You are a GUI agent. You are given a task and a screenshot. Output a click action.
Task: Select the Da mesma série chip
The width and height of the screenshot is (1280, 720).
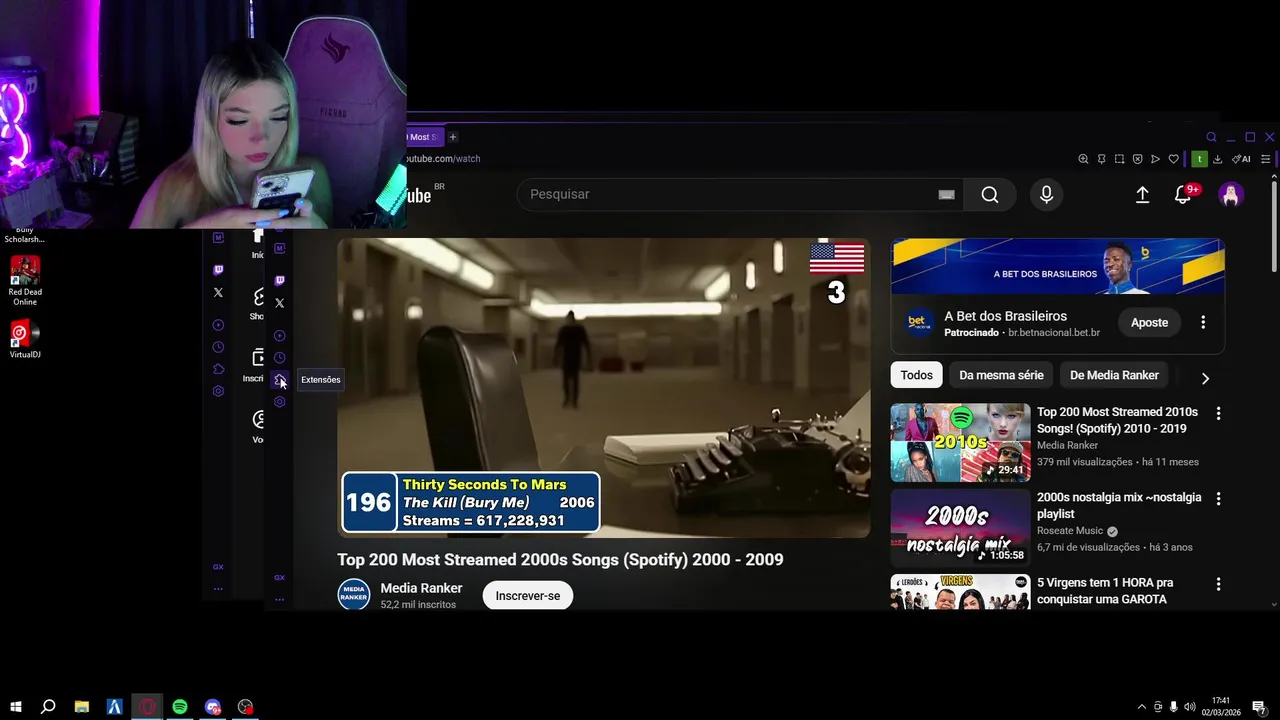(x=1001, y=375)
